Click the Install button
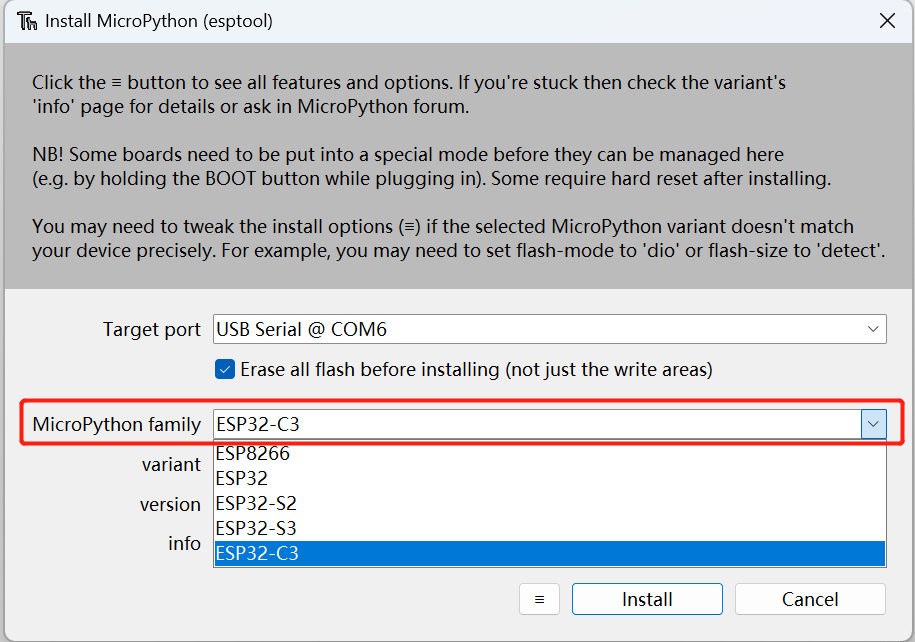 point(647,599)
